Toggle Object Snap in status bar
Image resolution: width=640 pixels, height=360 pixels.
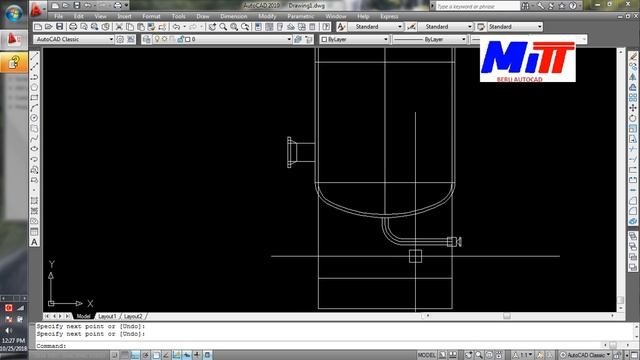156,355
